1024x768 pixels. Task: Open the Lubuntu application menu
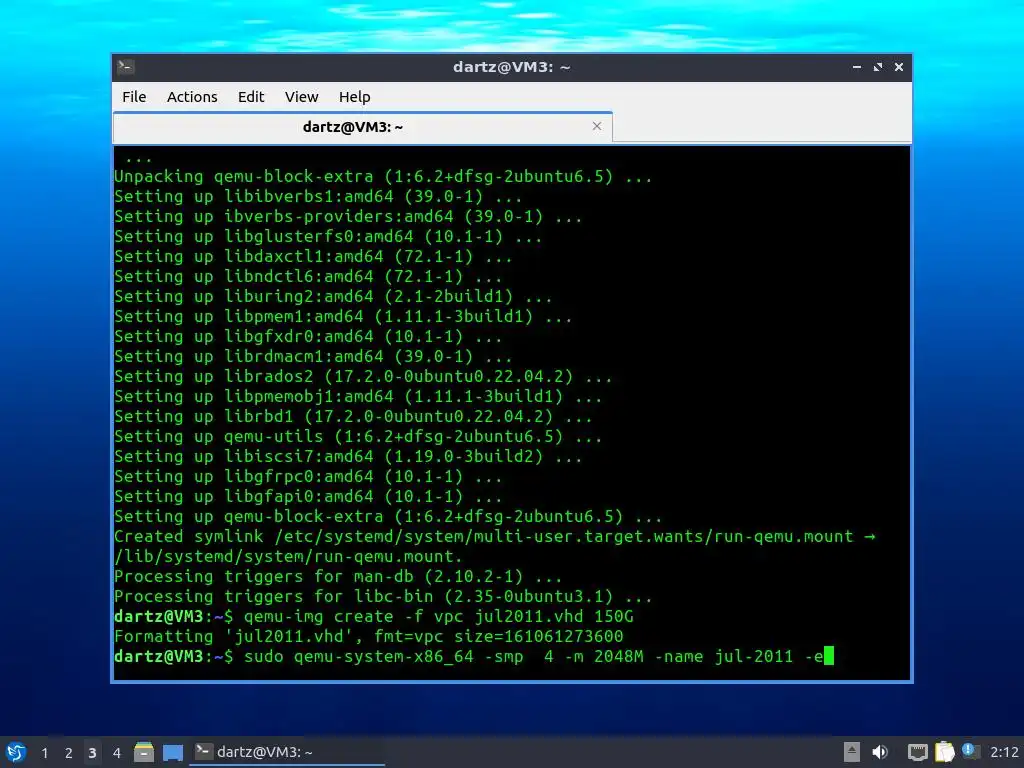tap(16, 752)
